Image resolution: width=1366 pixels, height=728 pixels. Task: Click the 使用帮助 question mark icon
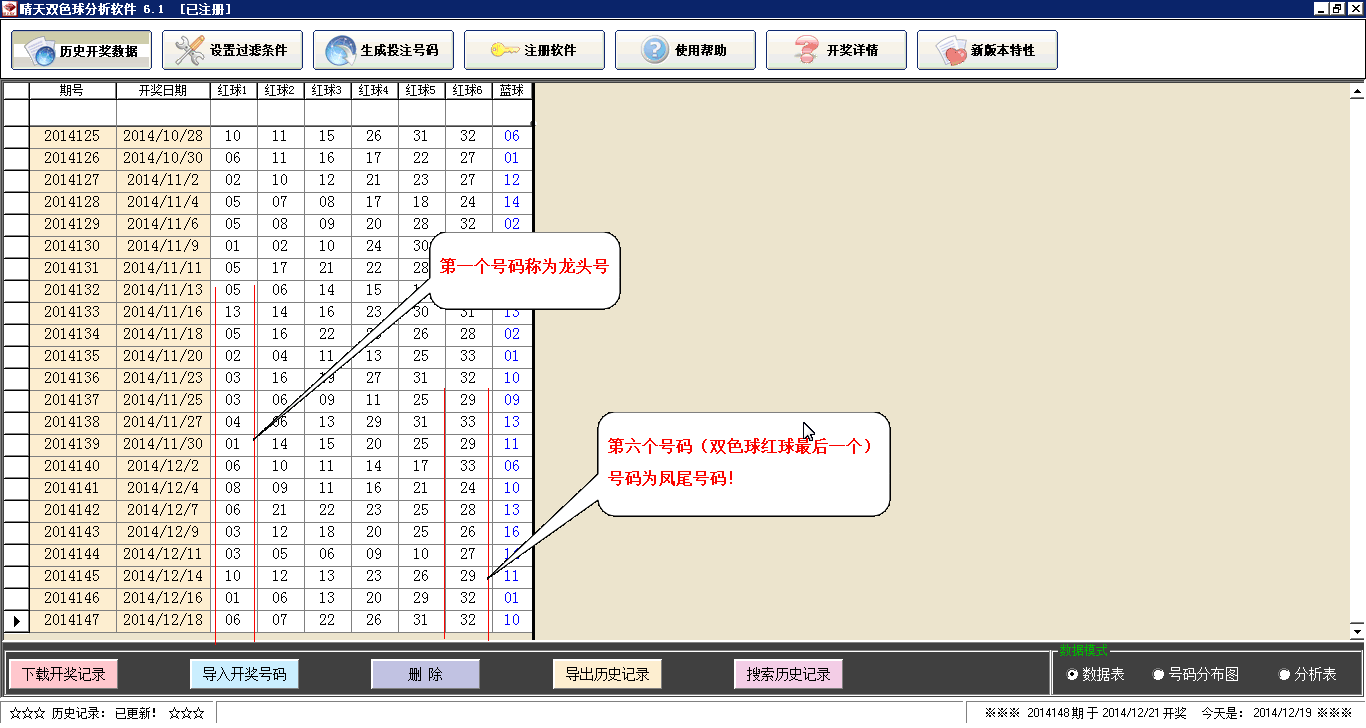pos(655,50)
